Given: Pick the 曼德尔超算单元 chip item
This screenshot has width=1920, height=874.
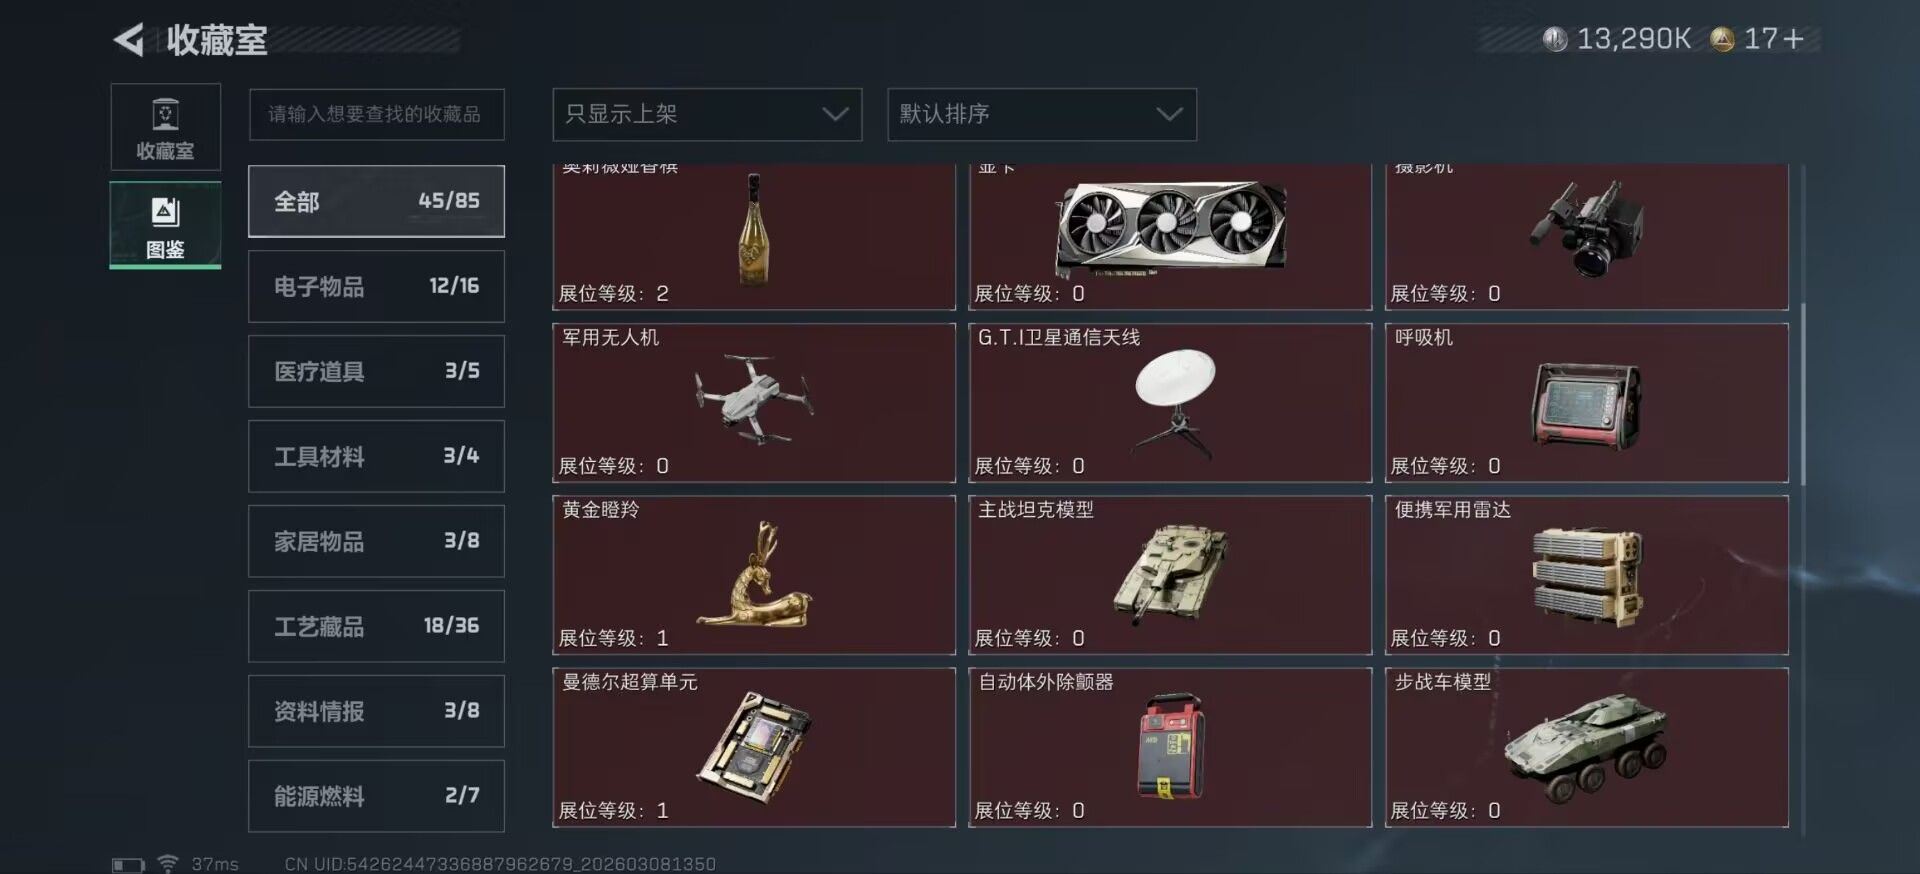Looking at the screenshot, I should (754, 747).
